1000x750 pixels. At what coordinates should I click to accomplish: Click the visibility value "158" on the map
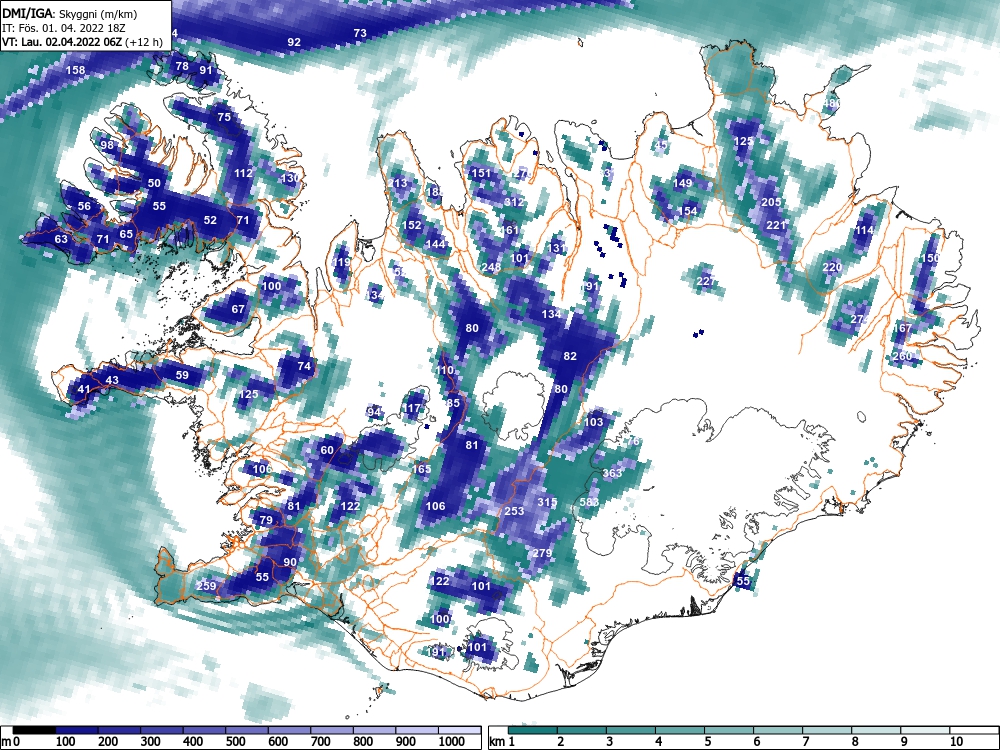pyautogui.click(x=75, y=70)
